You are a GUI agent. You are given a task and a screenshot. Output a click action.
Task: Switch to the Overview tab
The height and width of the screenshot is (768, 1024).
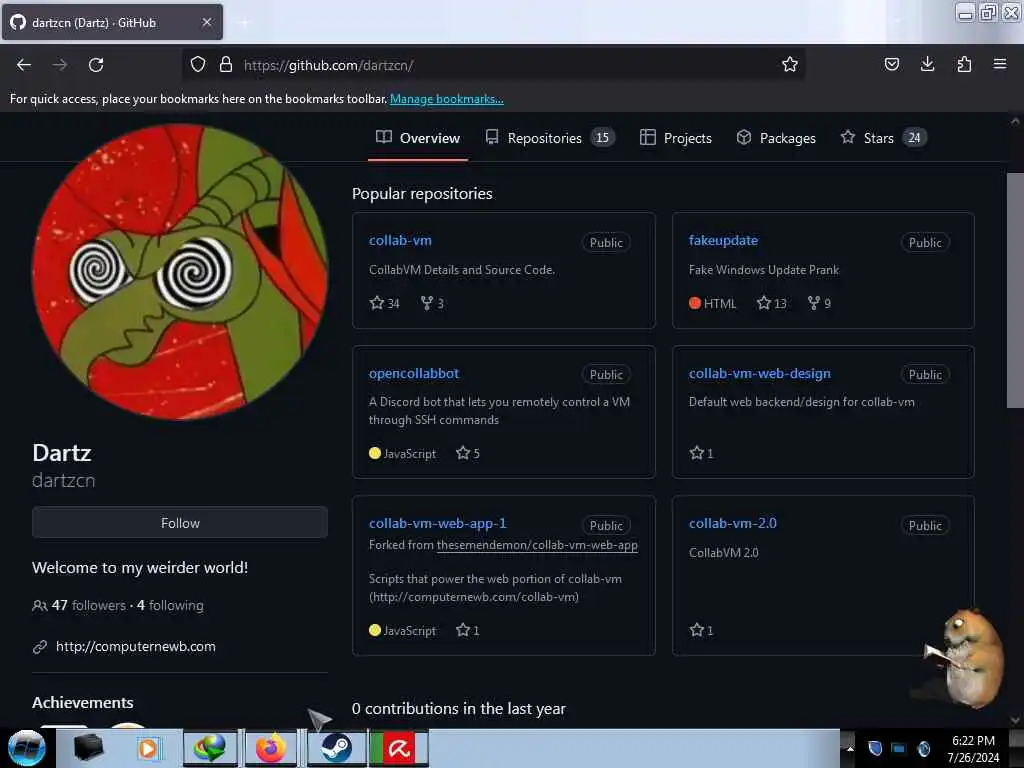[x=418, y=138]
